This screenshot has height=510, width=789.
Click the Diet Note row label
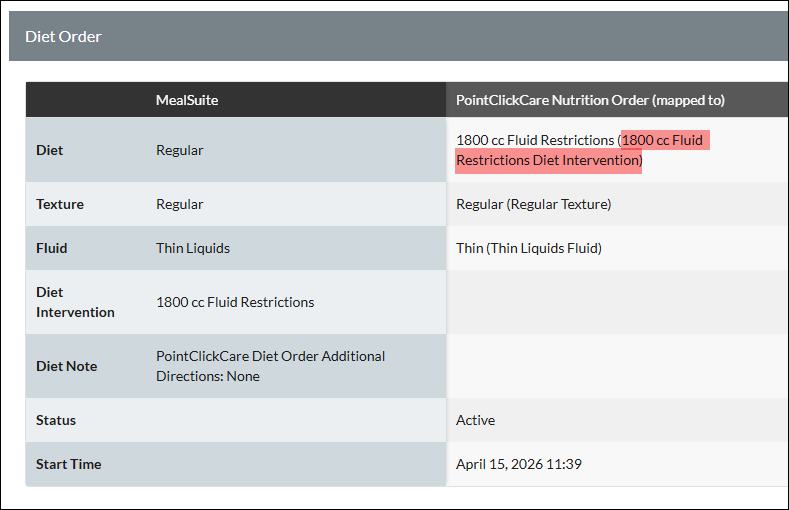pos(66,366)
